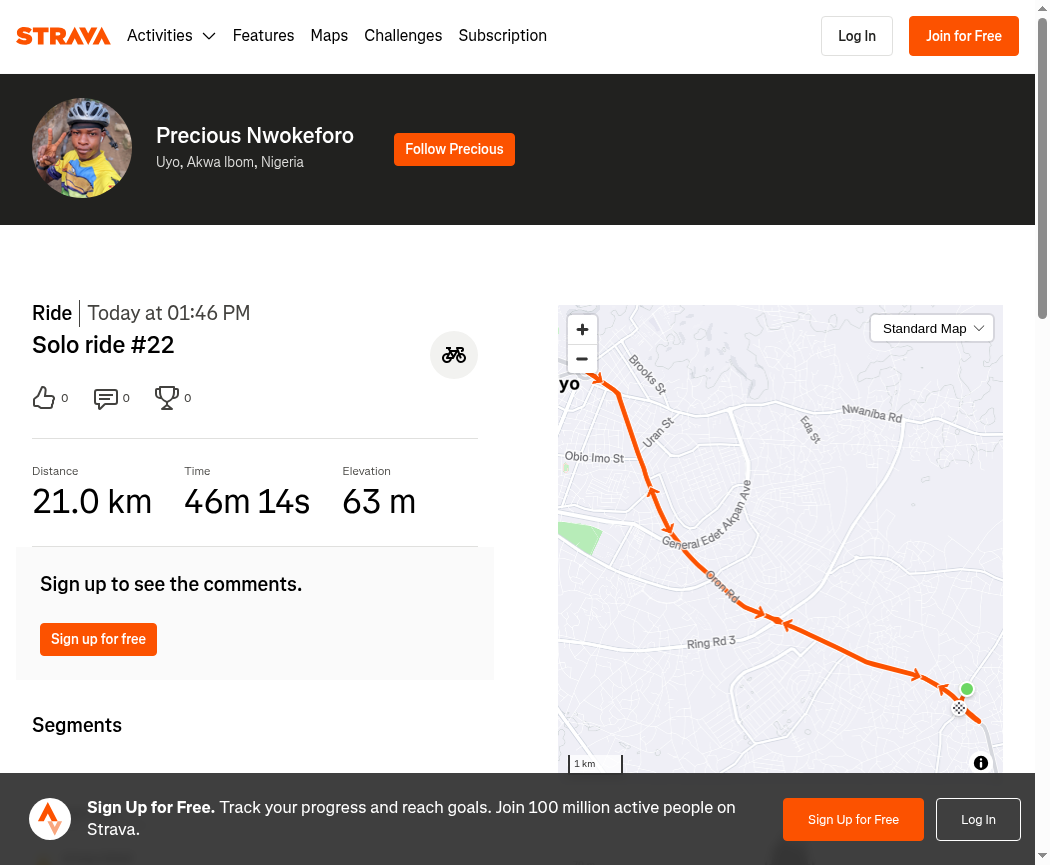The image size is (1050, 865).
Task: Click the bicycle ride type icon
Action: tap(454, 355)
